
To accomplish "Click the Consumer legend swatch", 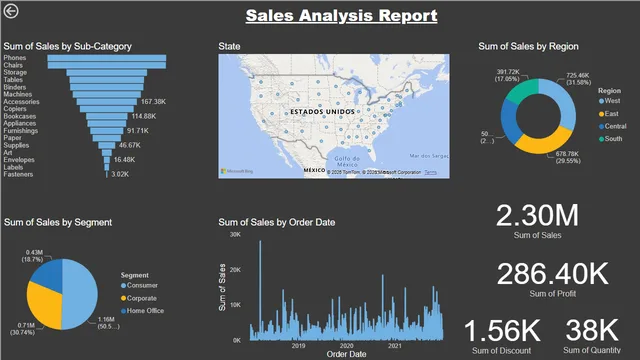I will (x=124, y=285).
